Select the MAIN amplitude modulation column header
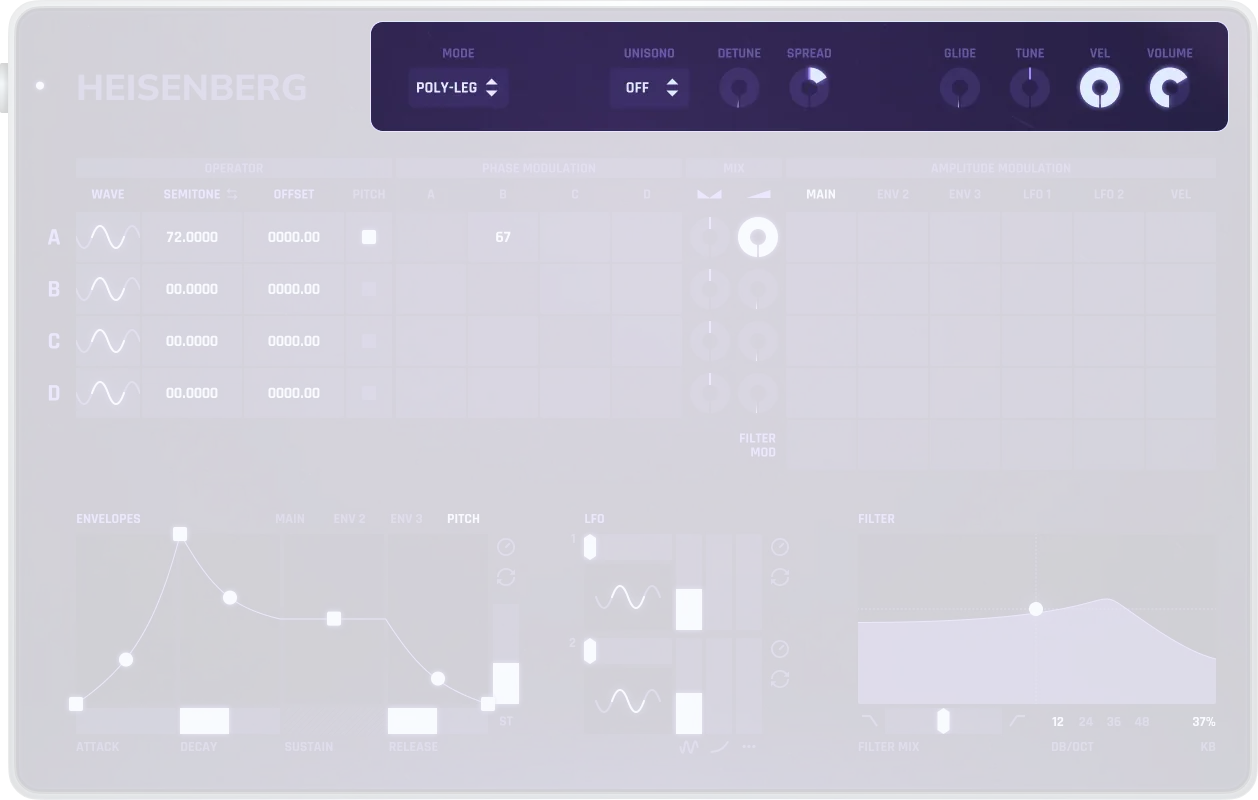 coord(821,194)
